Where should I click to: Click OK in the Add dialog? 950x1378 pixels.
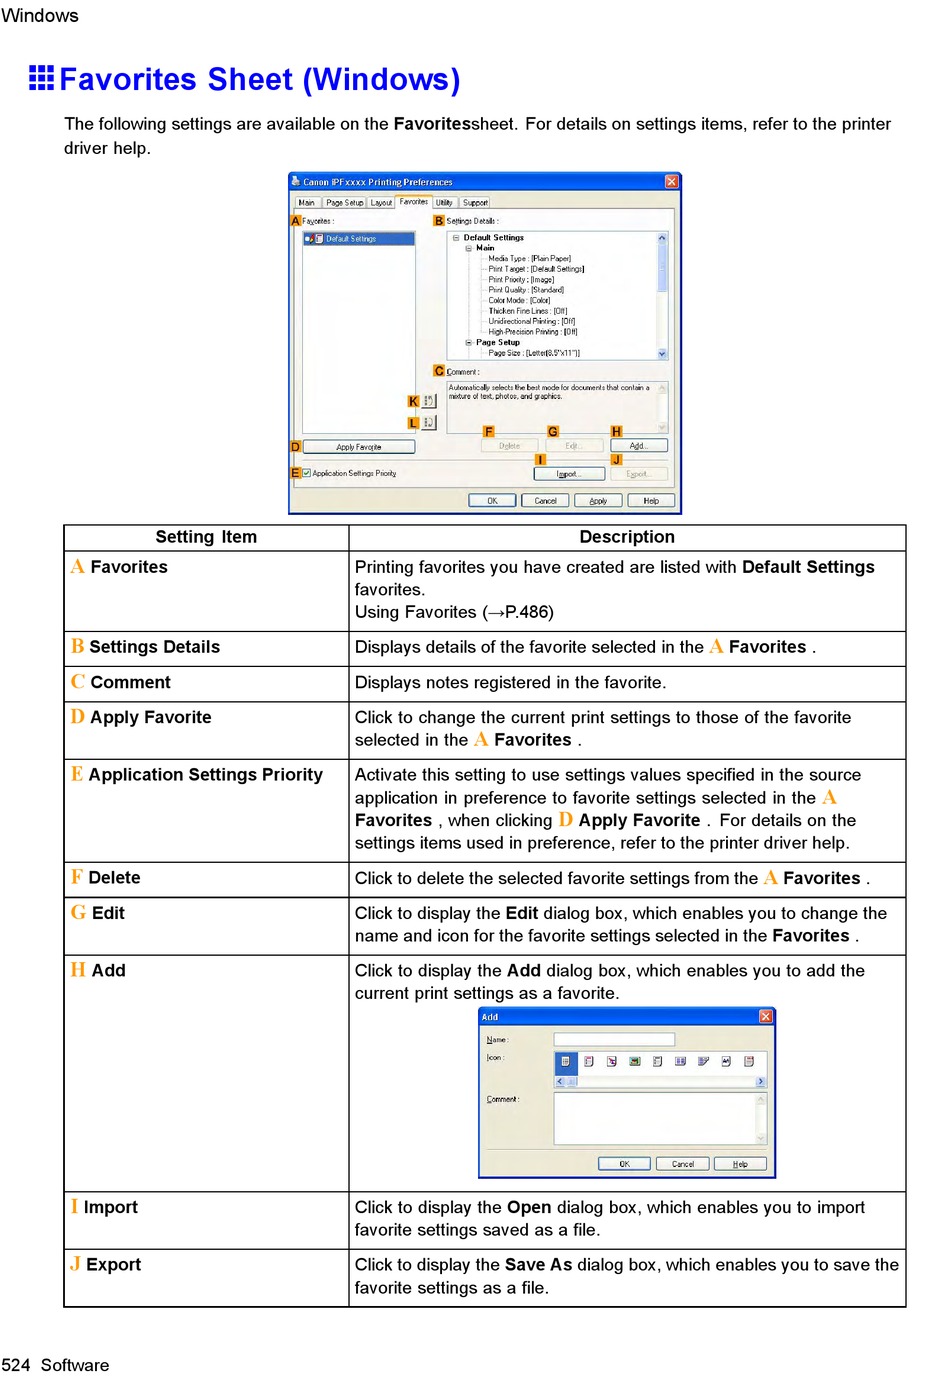pos(625,1164)
